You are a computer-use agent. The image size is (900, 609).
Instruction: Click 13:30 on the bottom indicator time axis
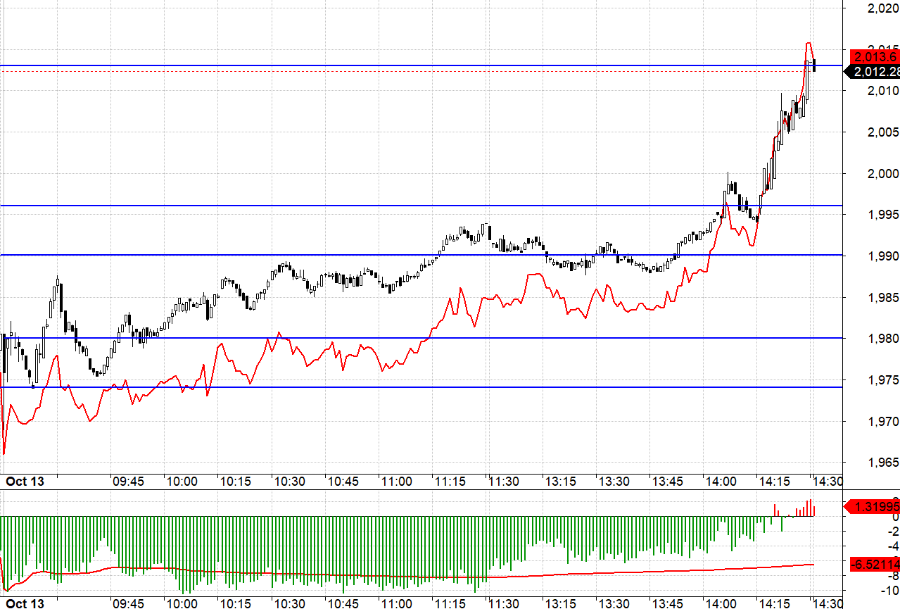[x=612, y=604]
